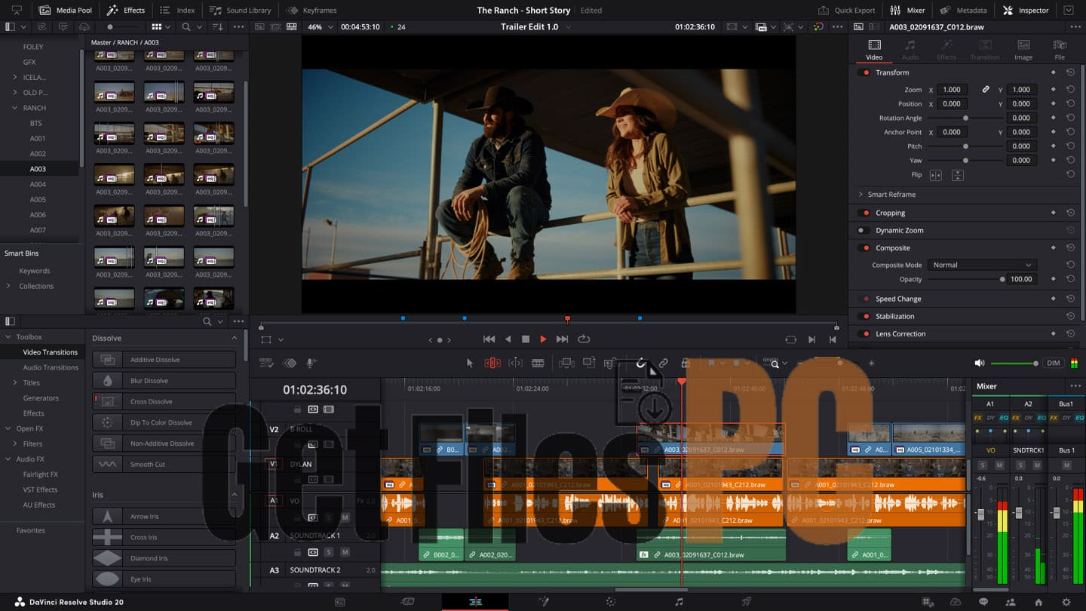Select Video Transitions in Toolbox
Image resolution: width=1086 pixels, height=611 pixels.
[x=50, y=353]
